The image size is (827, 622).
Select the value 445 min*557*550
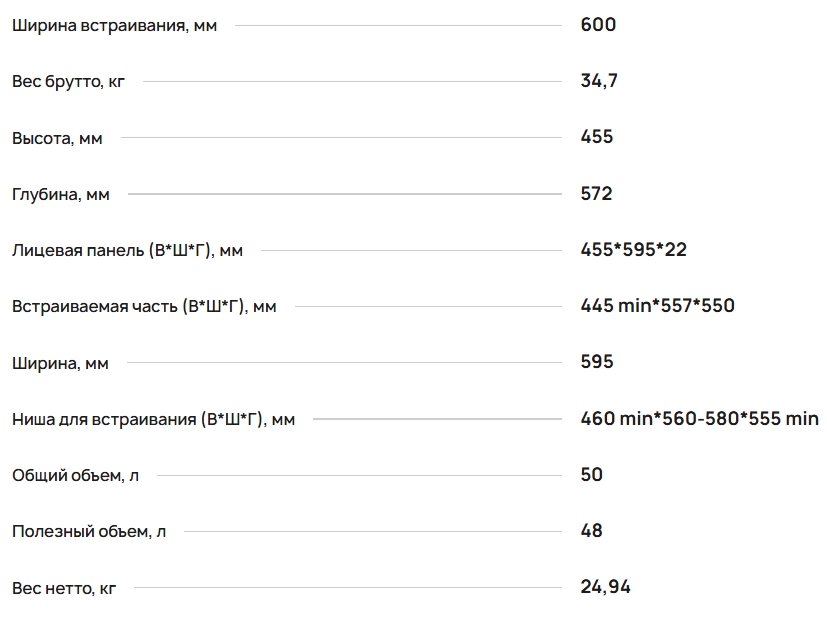pos(657,306)
